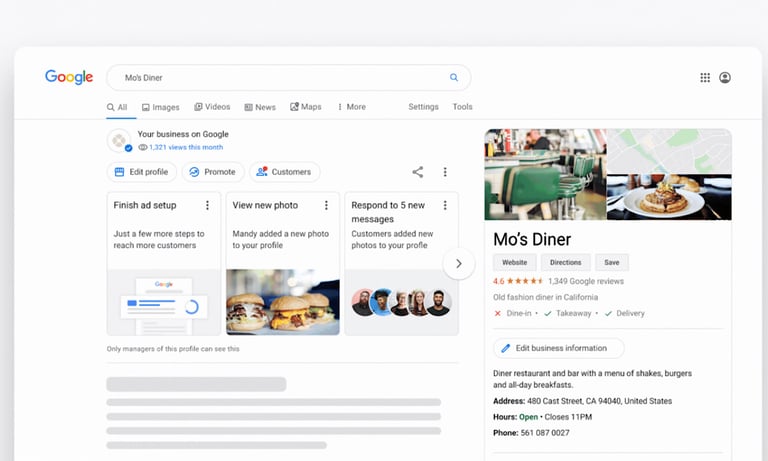
Task: Open the business profile three-dot menu
Action: click(445, 172)
